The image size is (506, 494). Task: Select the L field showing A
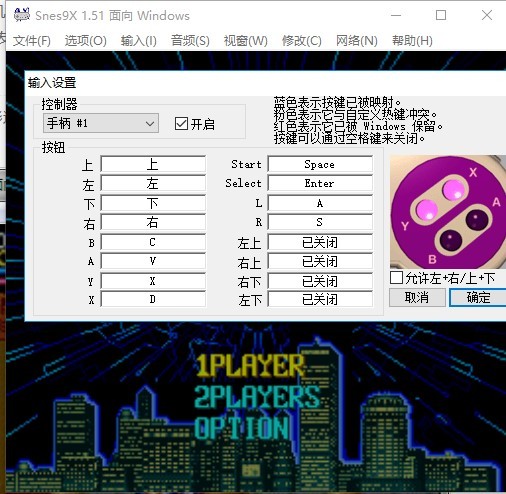tap(320, 203)
